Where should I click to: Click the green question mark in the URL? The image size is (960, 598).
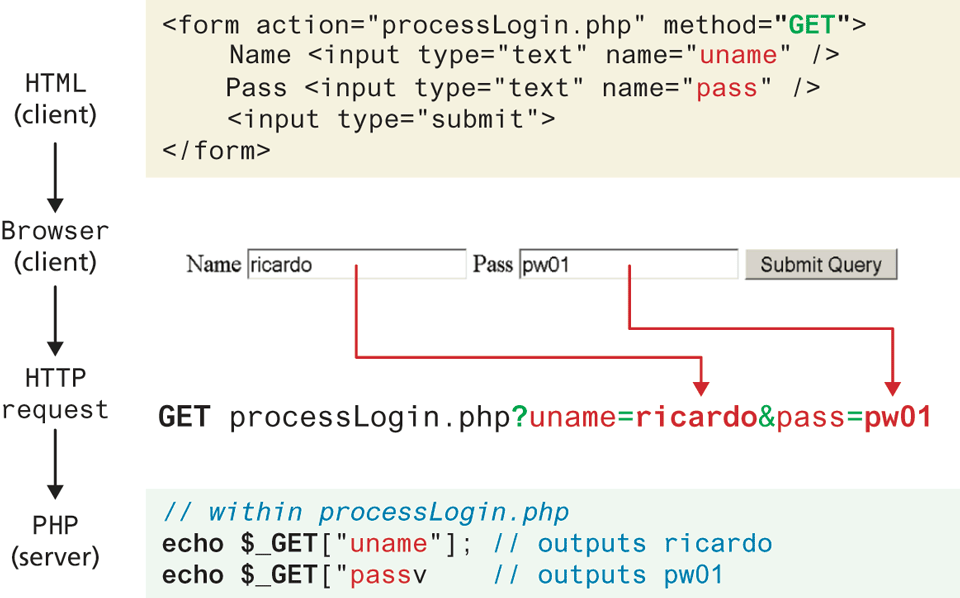[x=520, y=417]
